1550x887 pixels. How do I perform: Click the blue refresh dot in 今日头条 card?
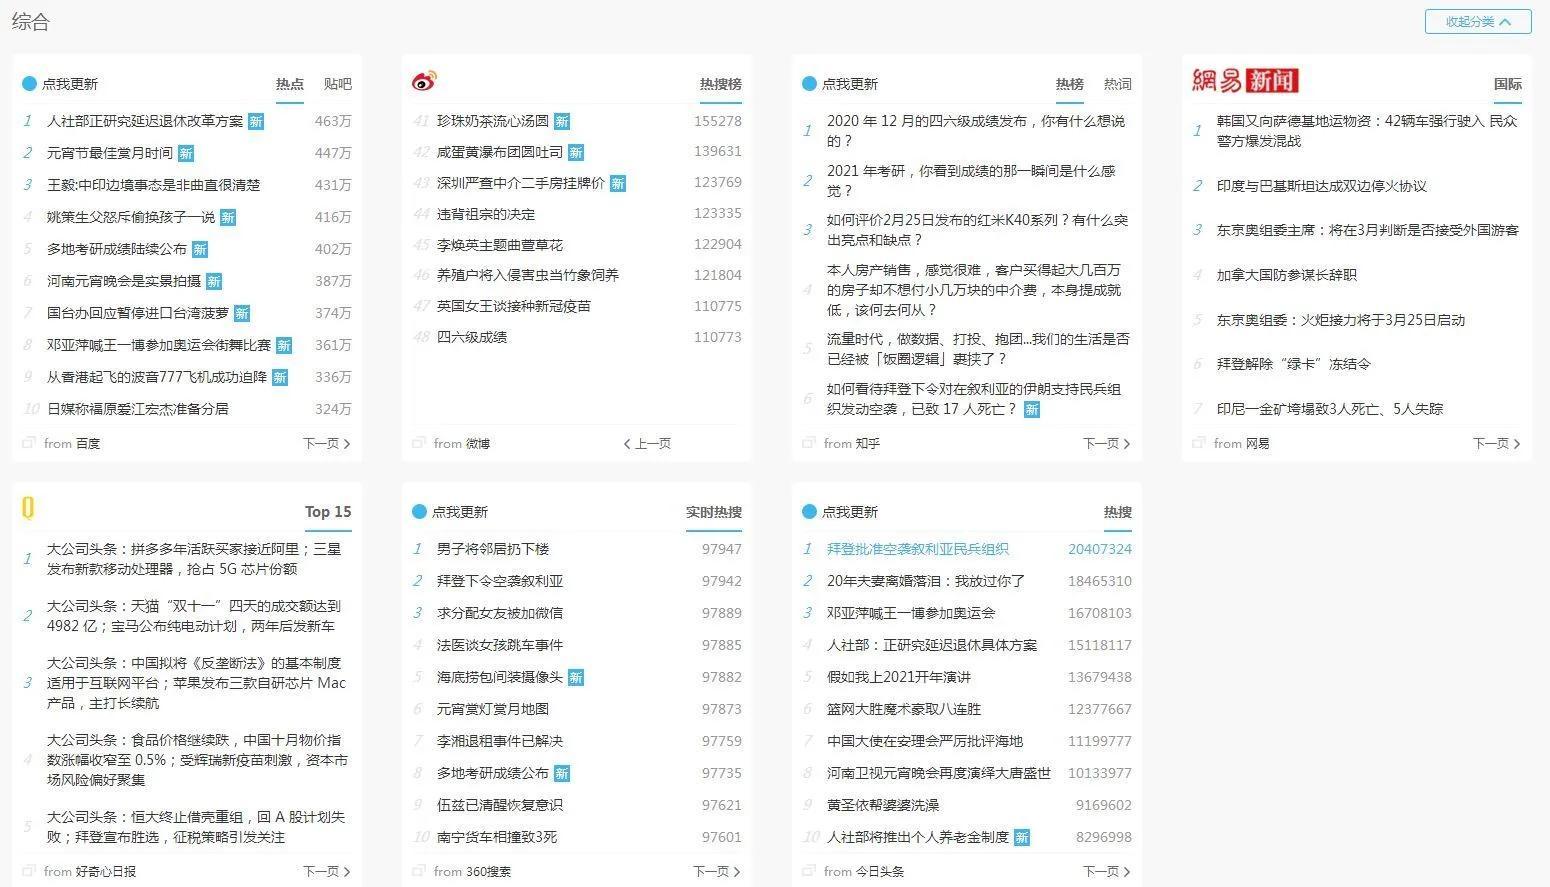click(809, 512)
